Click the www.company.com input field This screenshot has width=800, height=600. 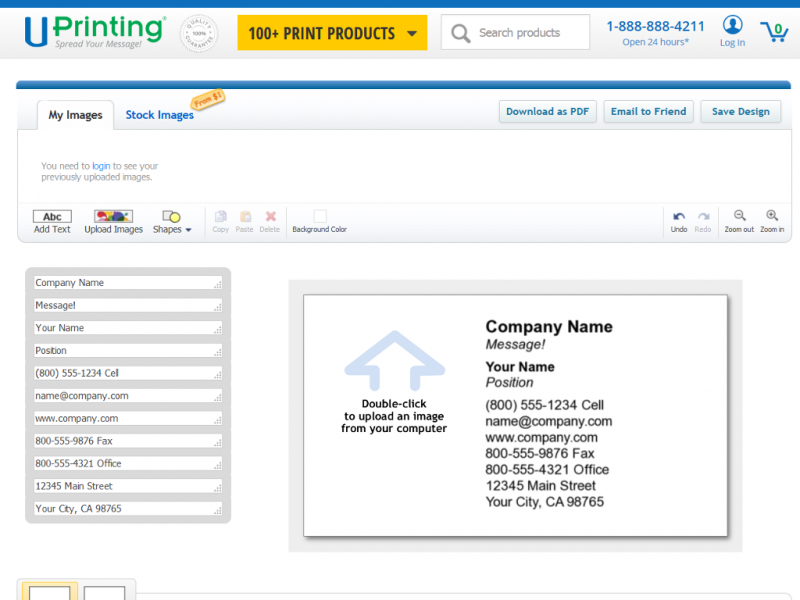[x=128, y=418]
